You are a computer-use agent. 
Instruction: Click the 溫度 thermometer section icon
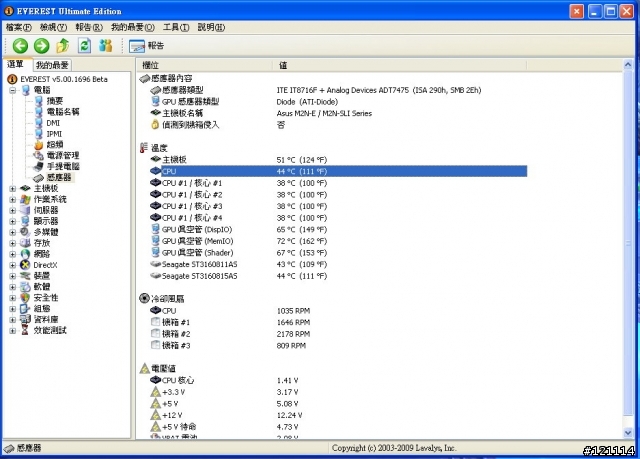click(144, 148)
